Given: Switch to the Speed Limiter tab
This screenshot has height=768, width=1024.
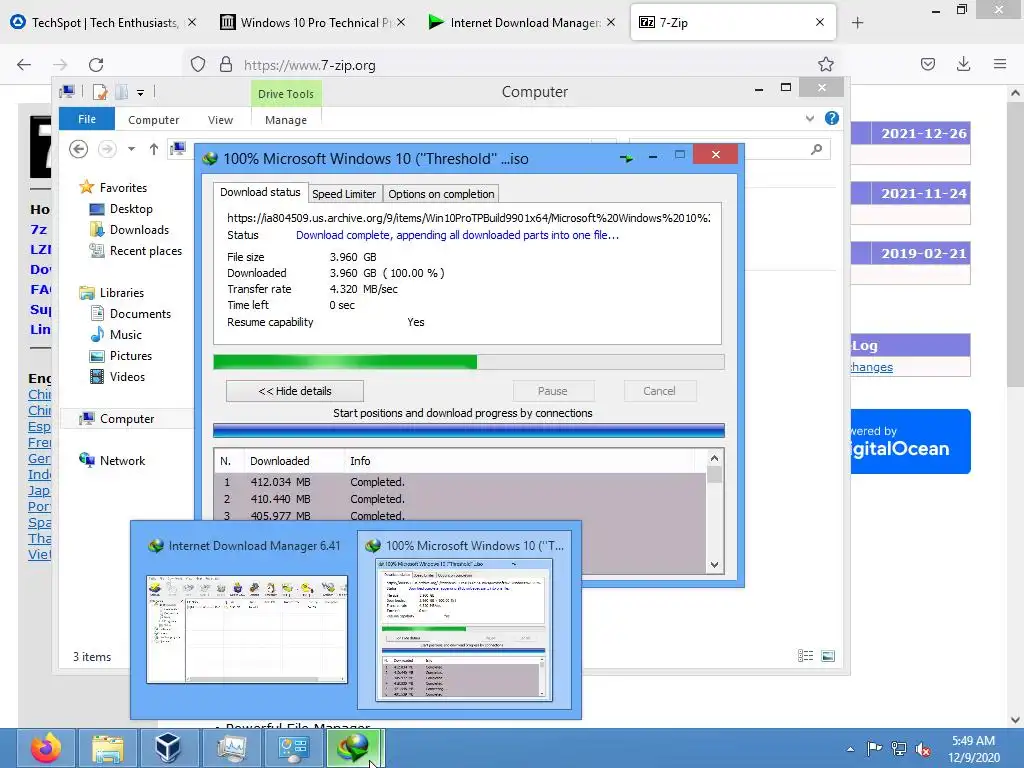Looking at the screenshot, I should (344, 194).
